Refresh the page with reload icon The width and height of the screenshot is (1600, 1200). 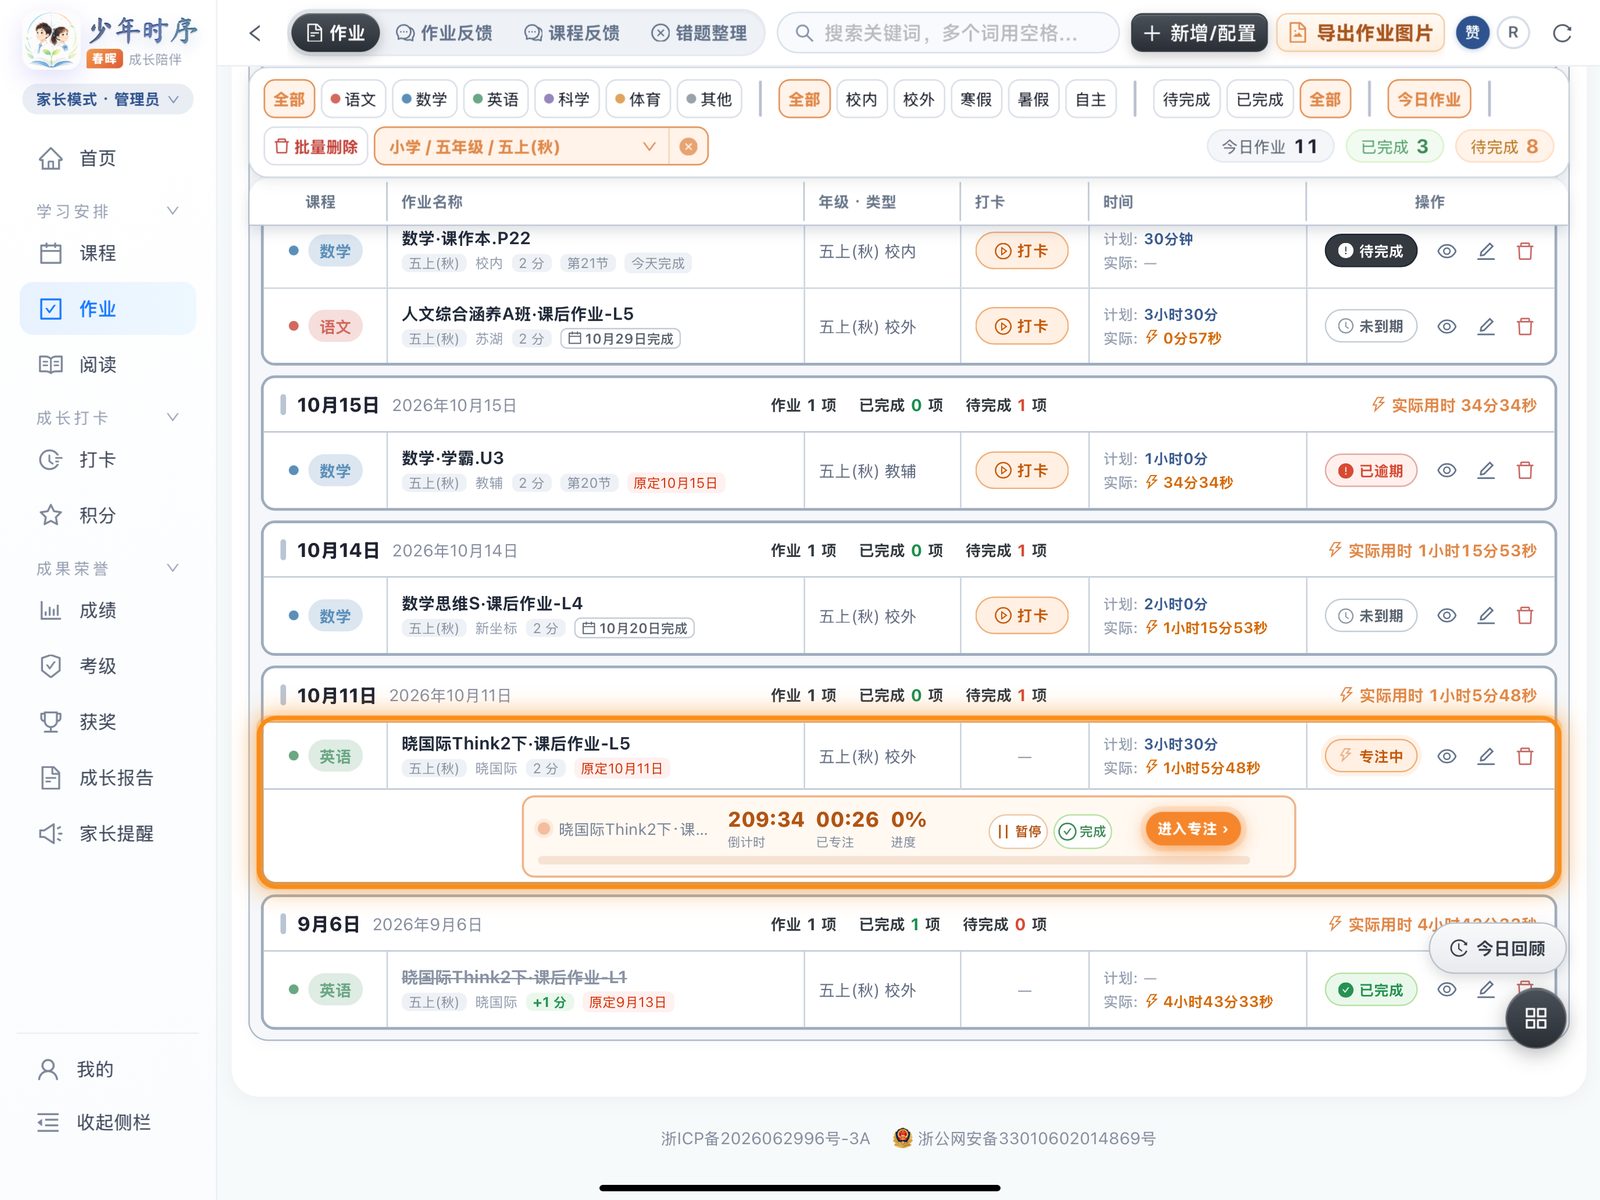(x=1562, y=33)
